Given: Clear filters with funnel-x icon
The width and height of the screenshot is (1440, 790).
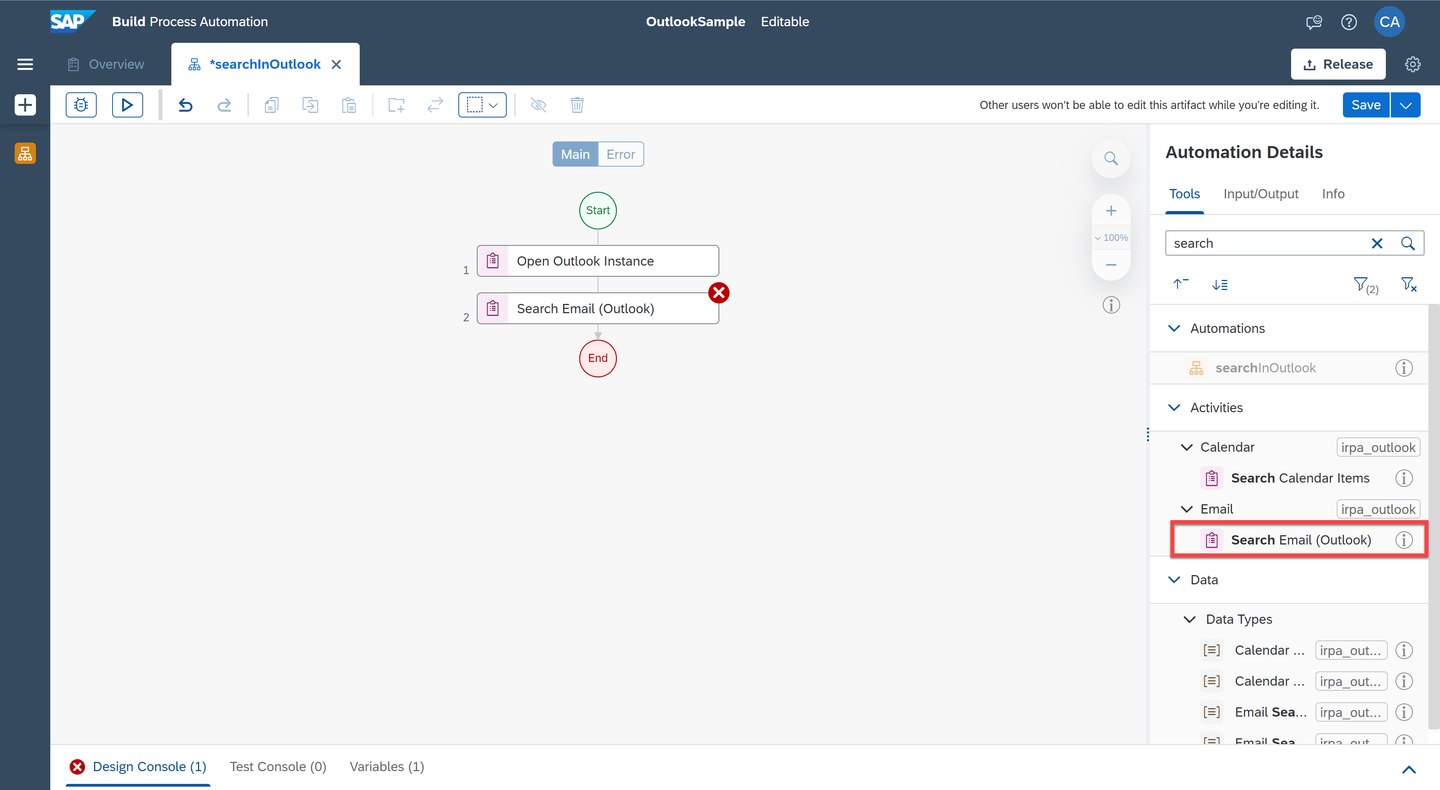Looking at the screenshot, I should [x=1409, y=284].
